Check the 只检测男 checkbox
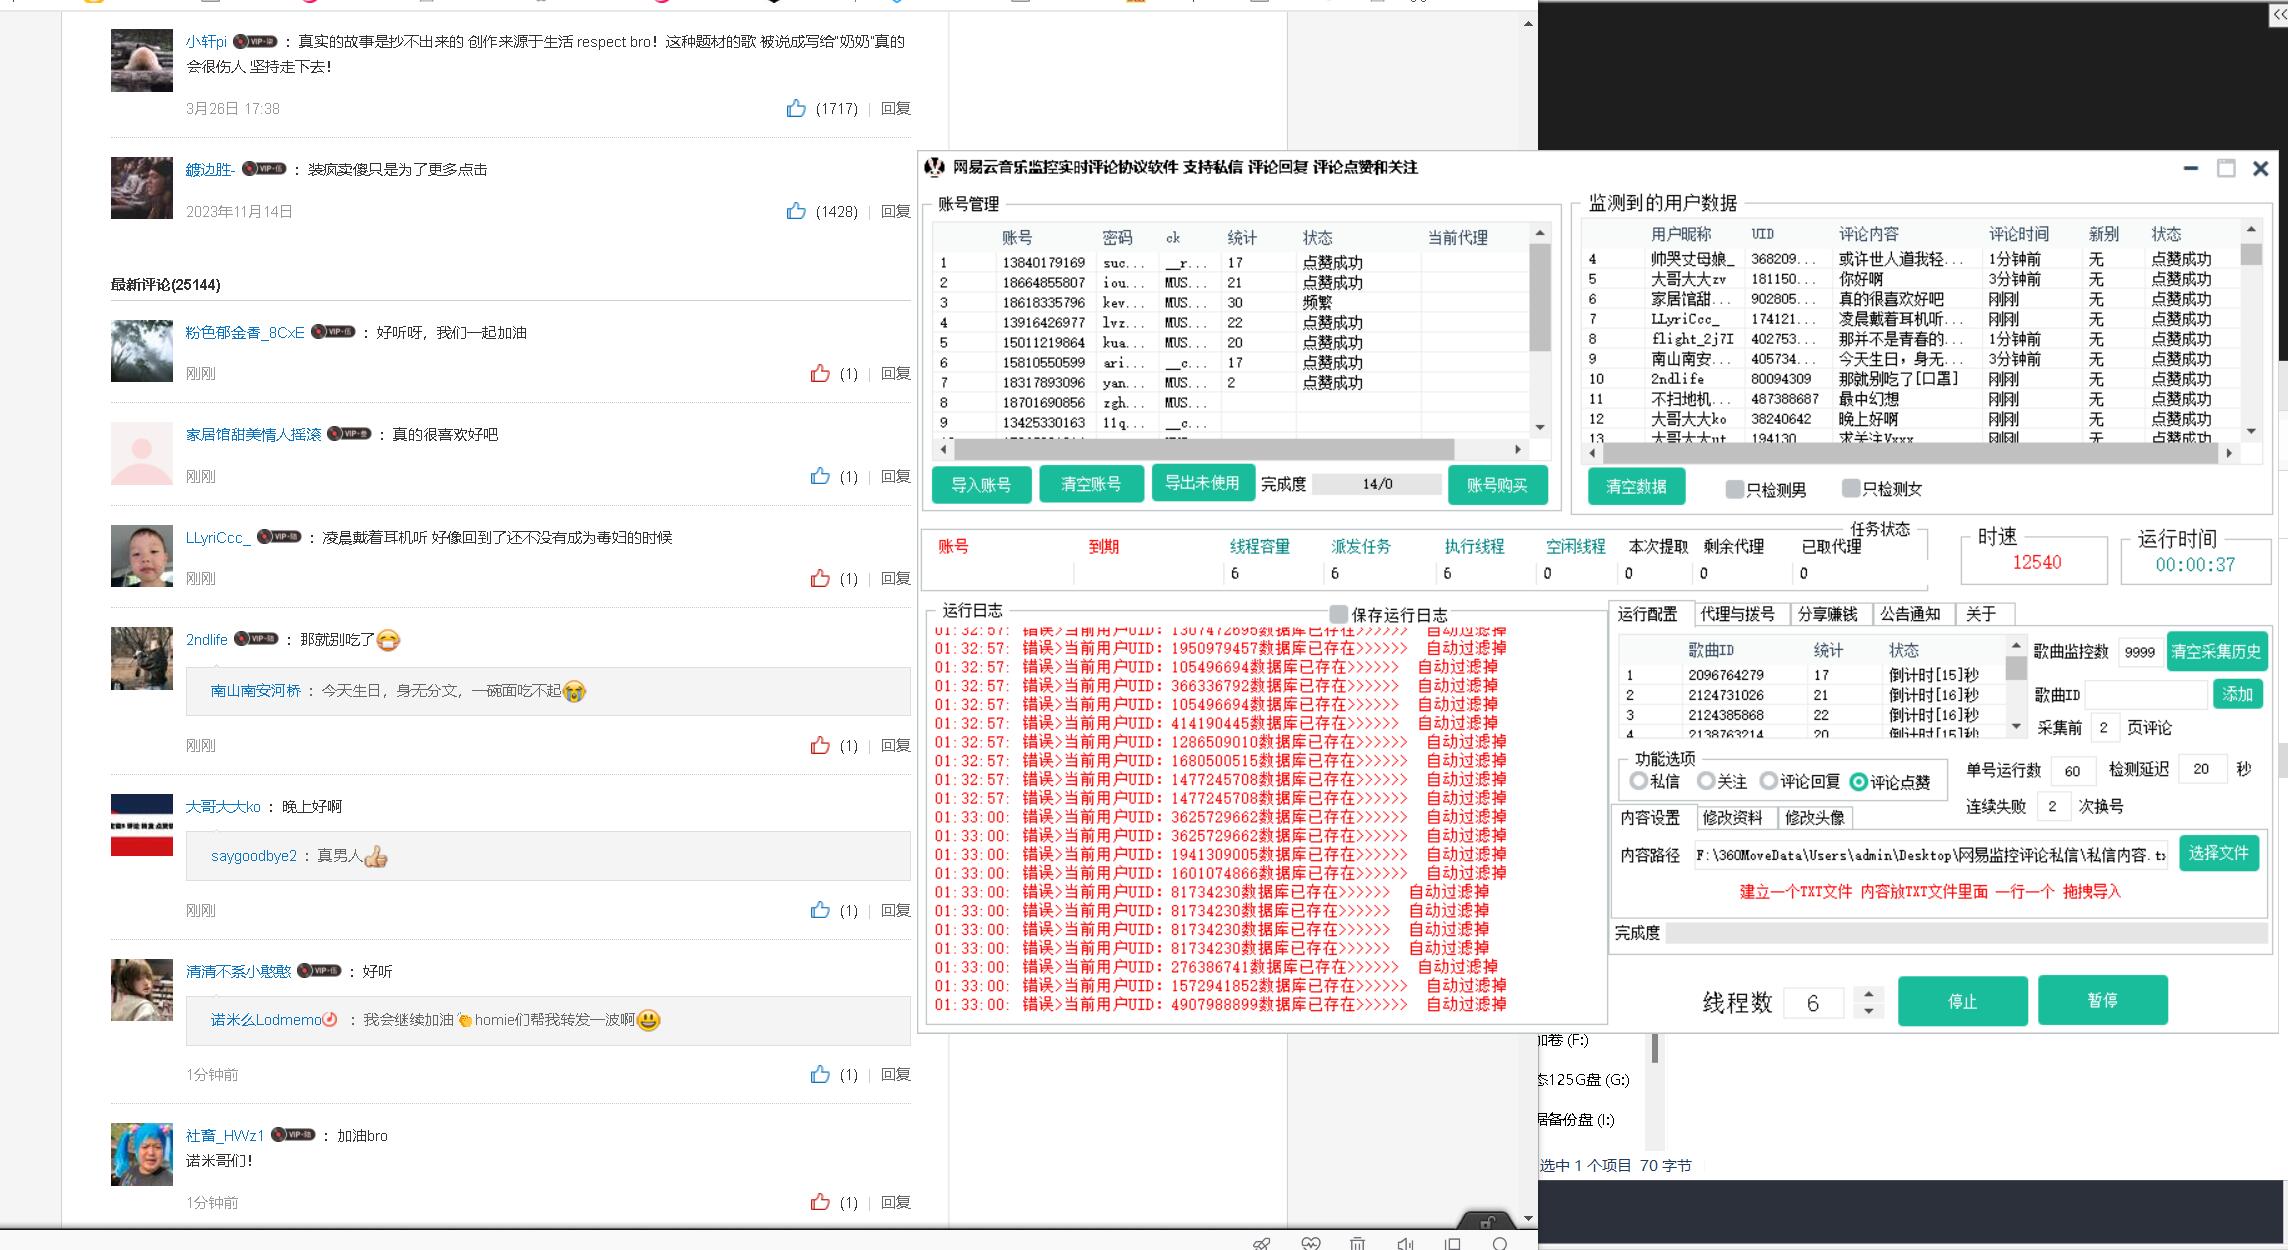 pyautogui.click(x=1735, y=489)
